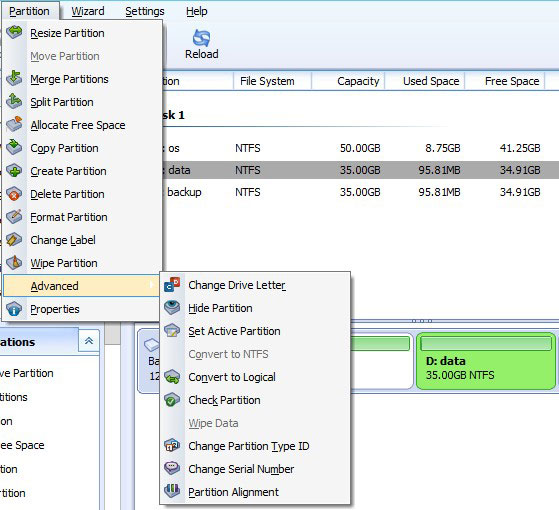Click the Allocate Free Space icon
The width and height of the screenshot is (559, 510).
(14, 124)
